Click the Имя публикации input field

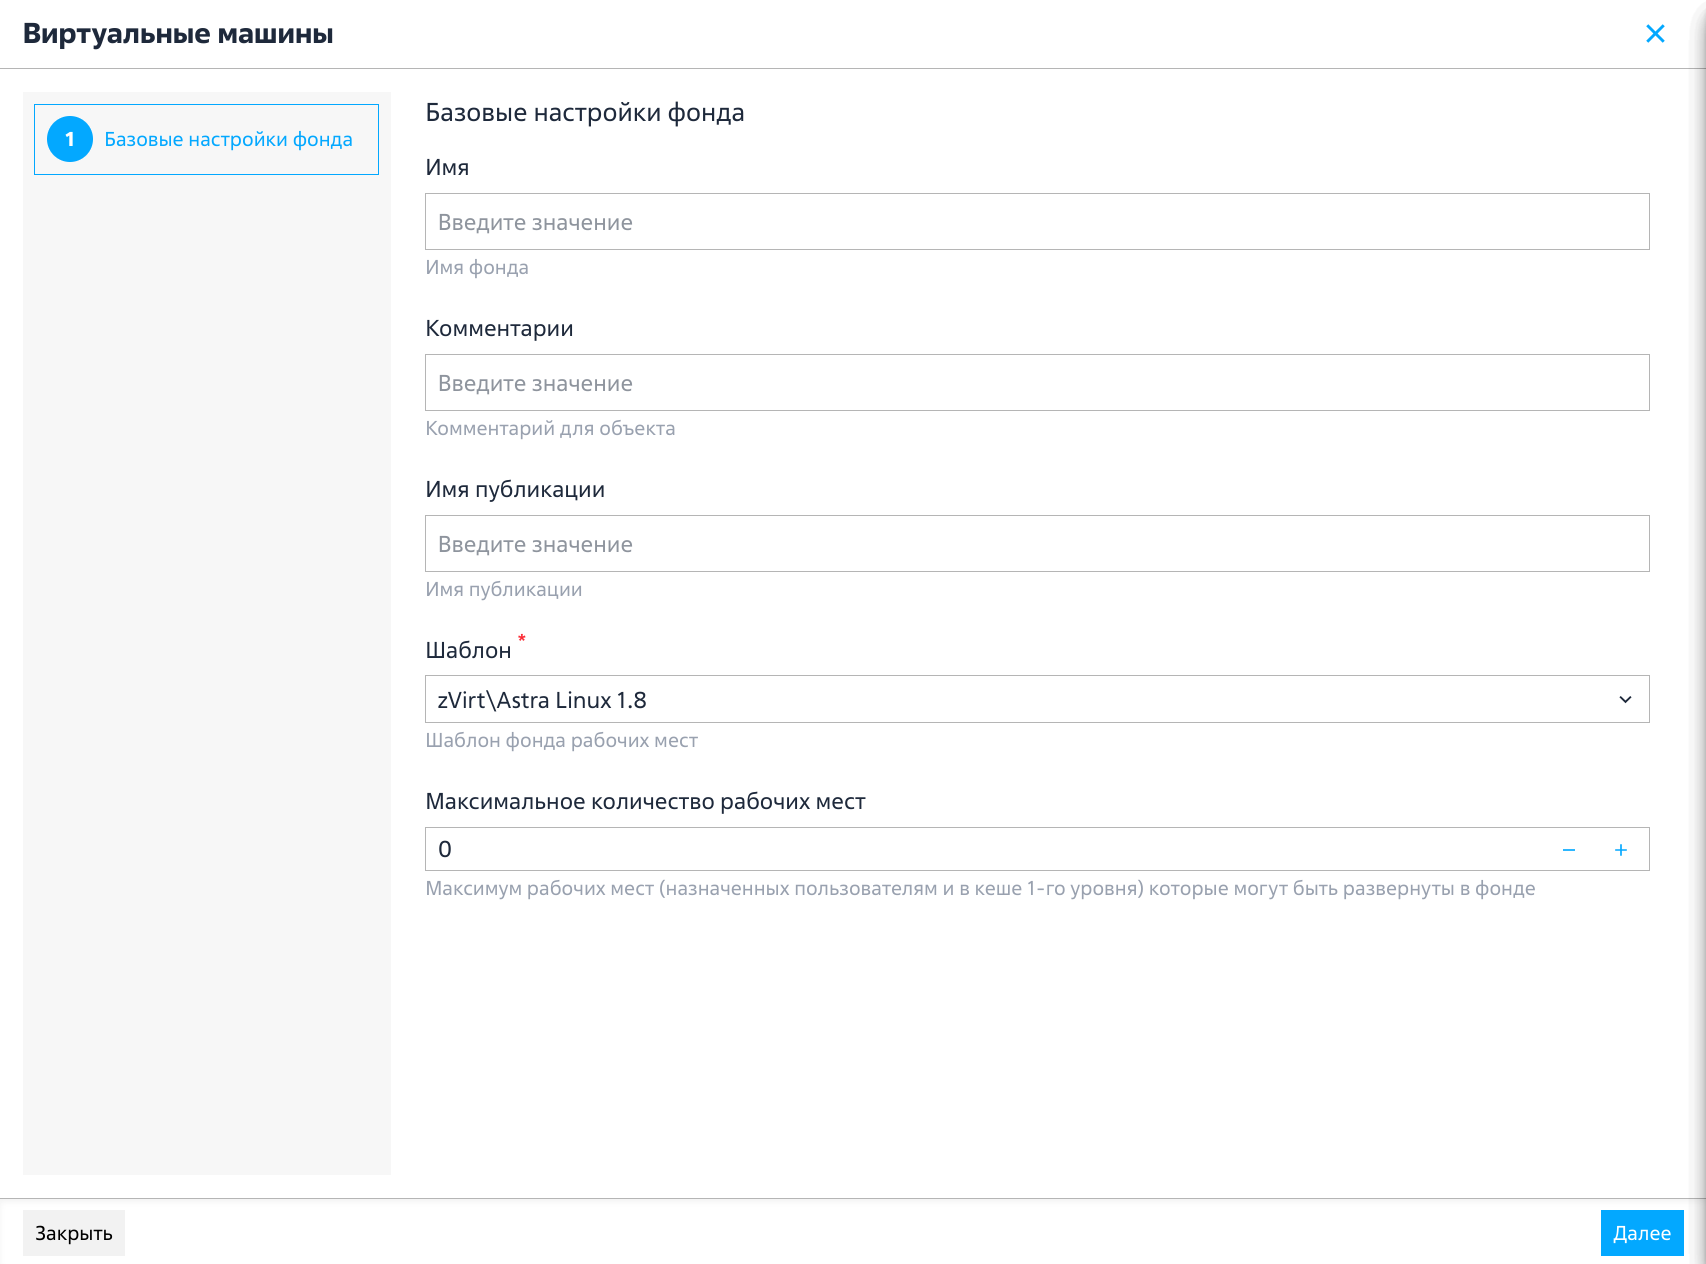pyautogui.click(x=1037, y=544)
